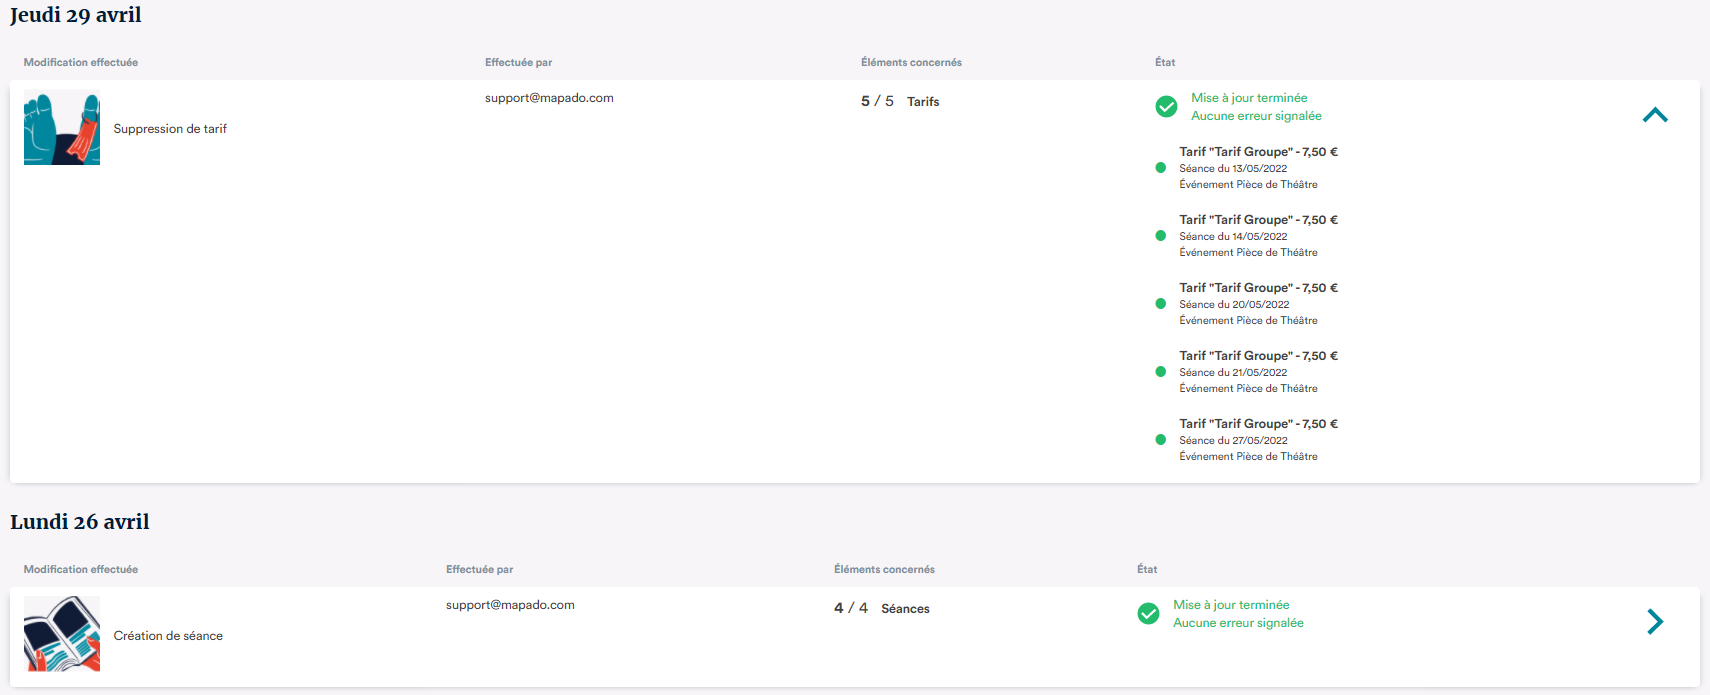
Task: Click green status dot for Séance du 21/05/2022
Action: [x=1160, y=372]
